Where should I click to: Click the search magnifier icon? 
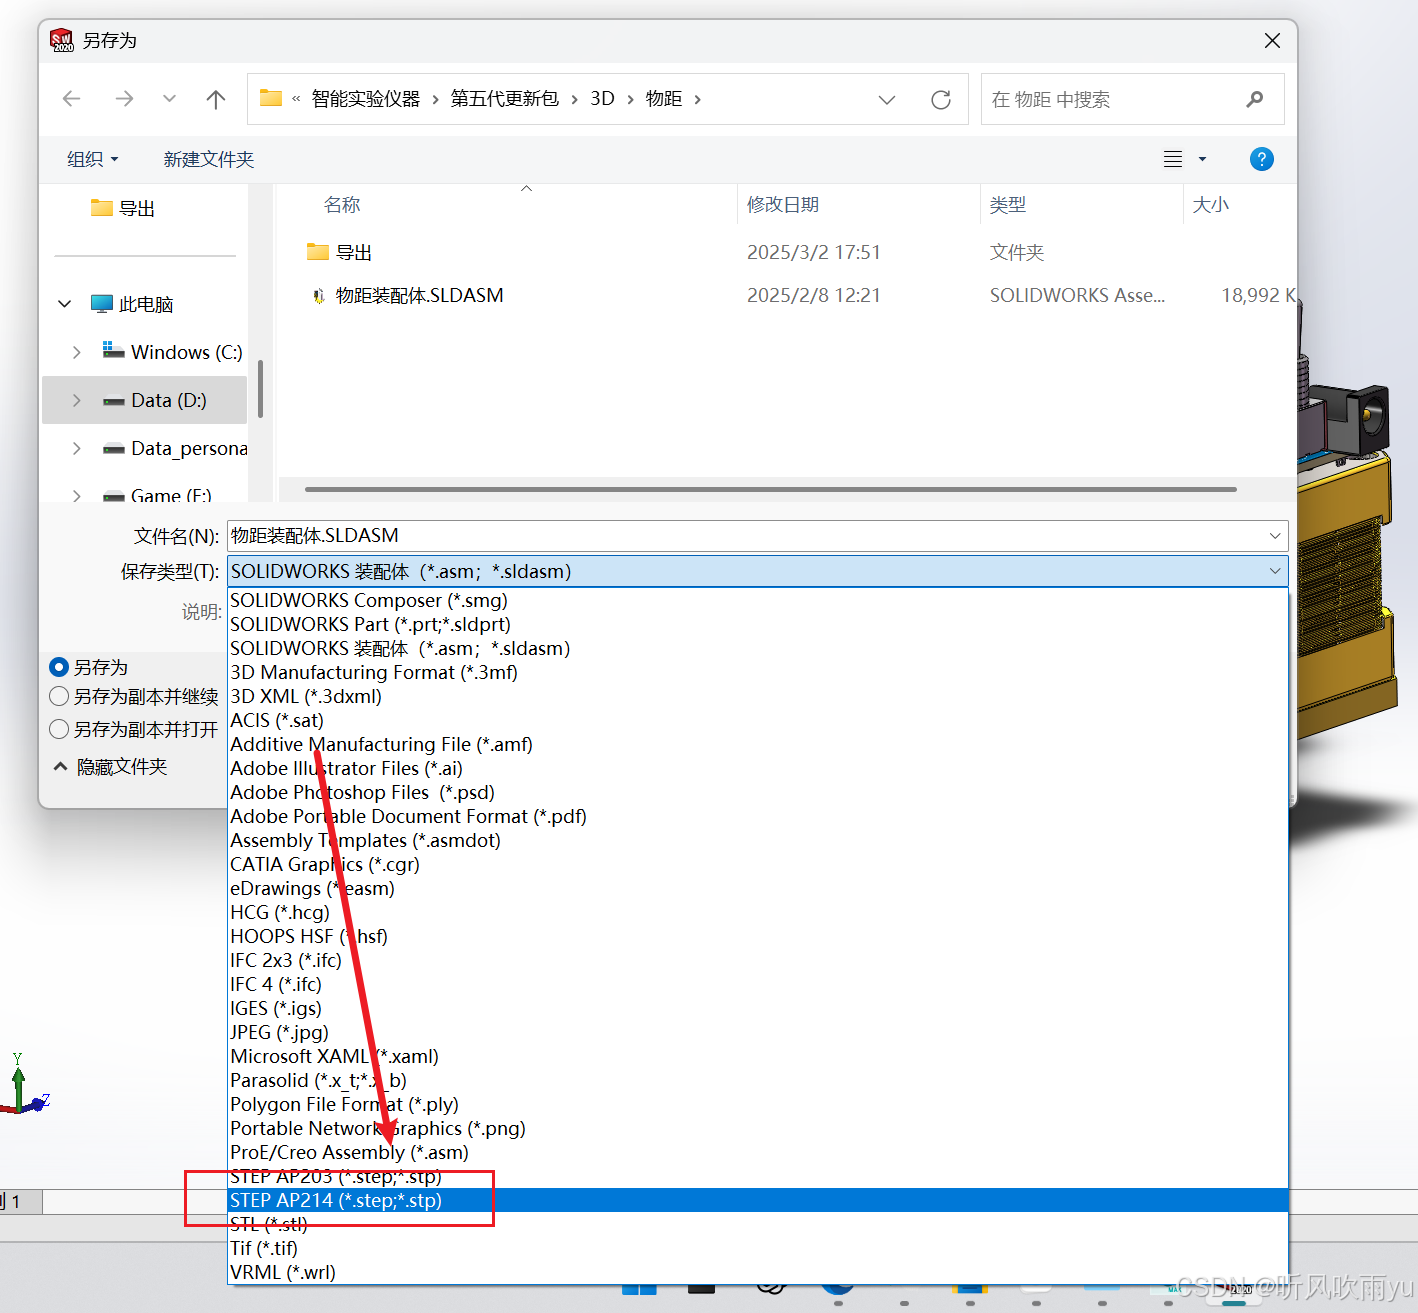[x=1255, y=99]
